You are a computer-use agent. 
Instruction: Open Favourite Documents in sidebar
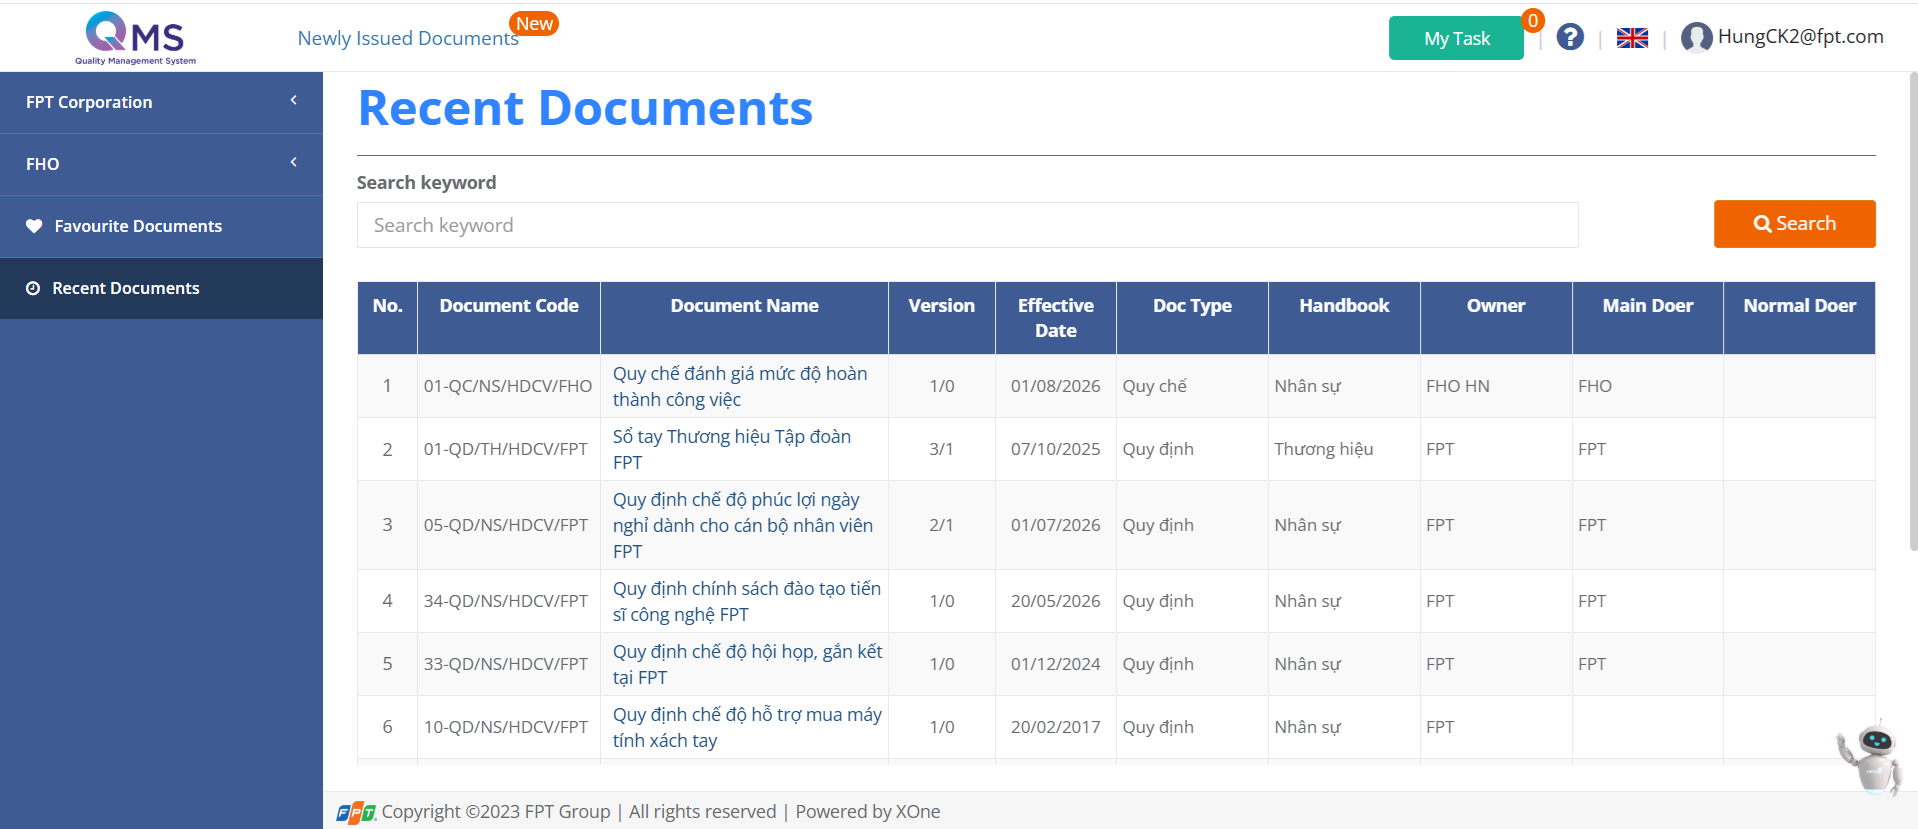[161, 226]
